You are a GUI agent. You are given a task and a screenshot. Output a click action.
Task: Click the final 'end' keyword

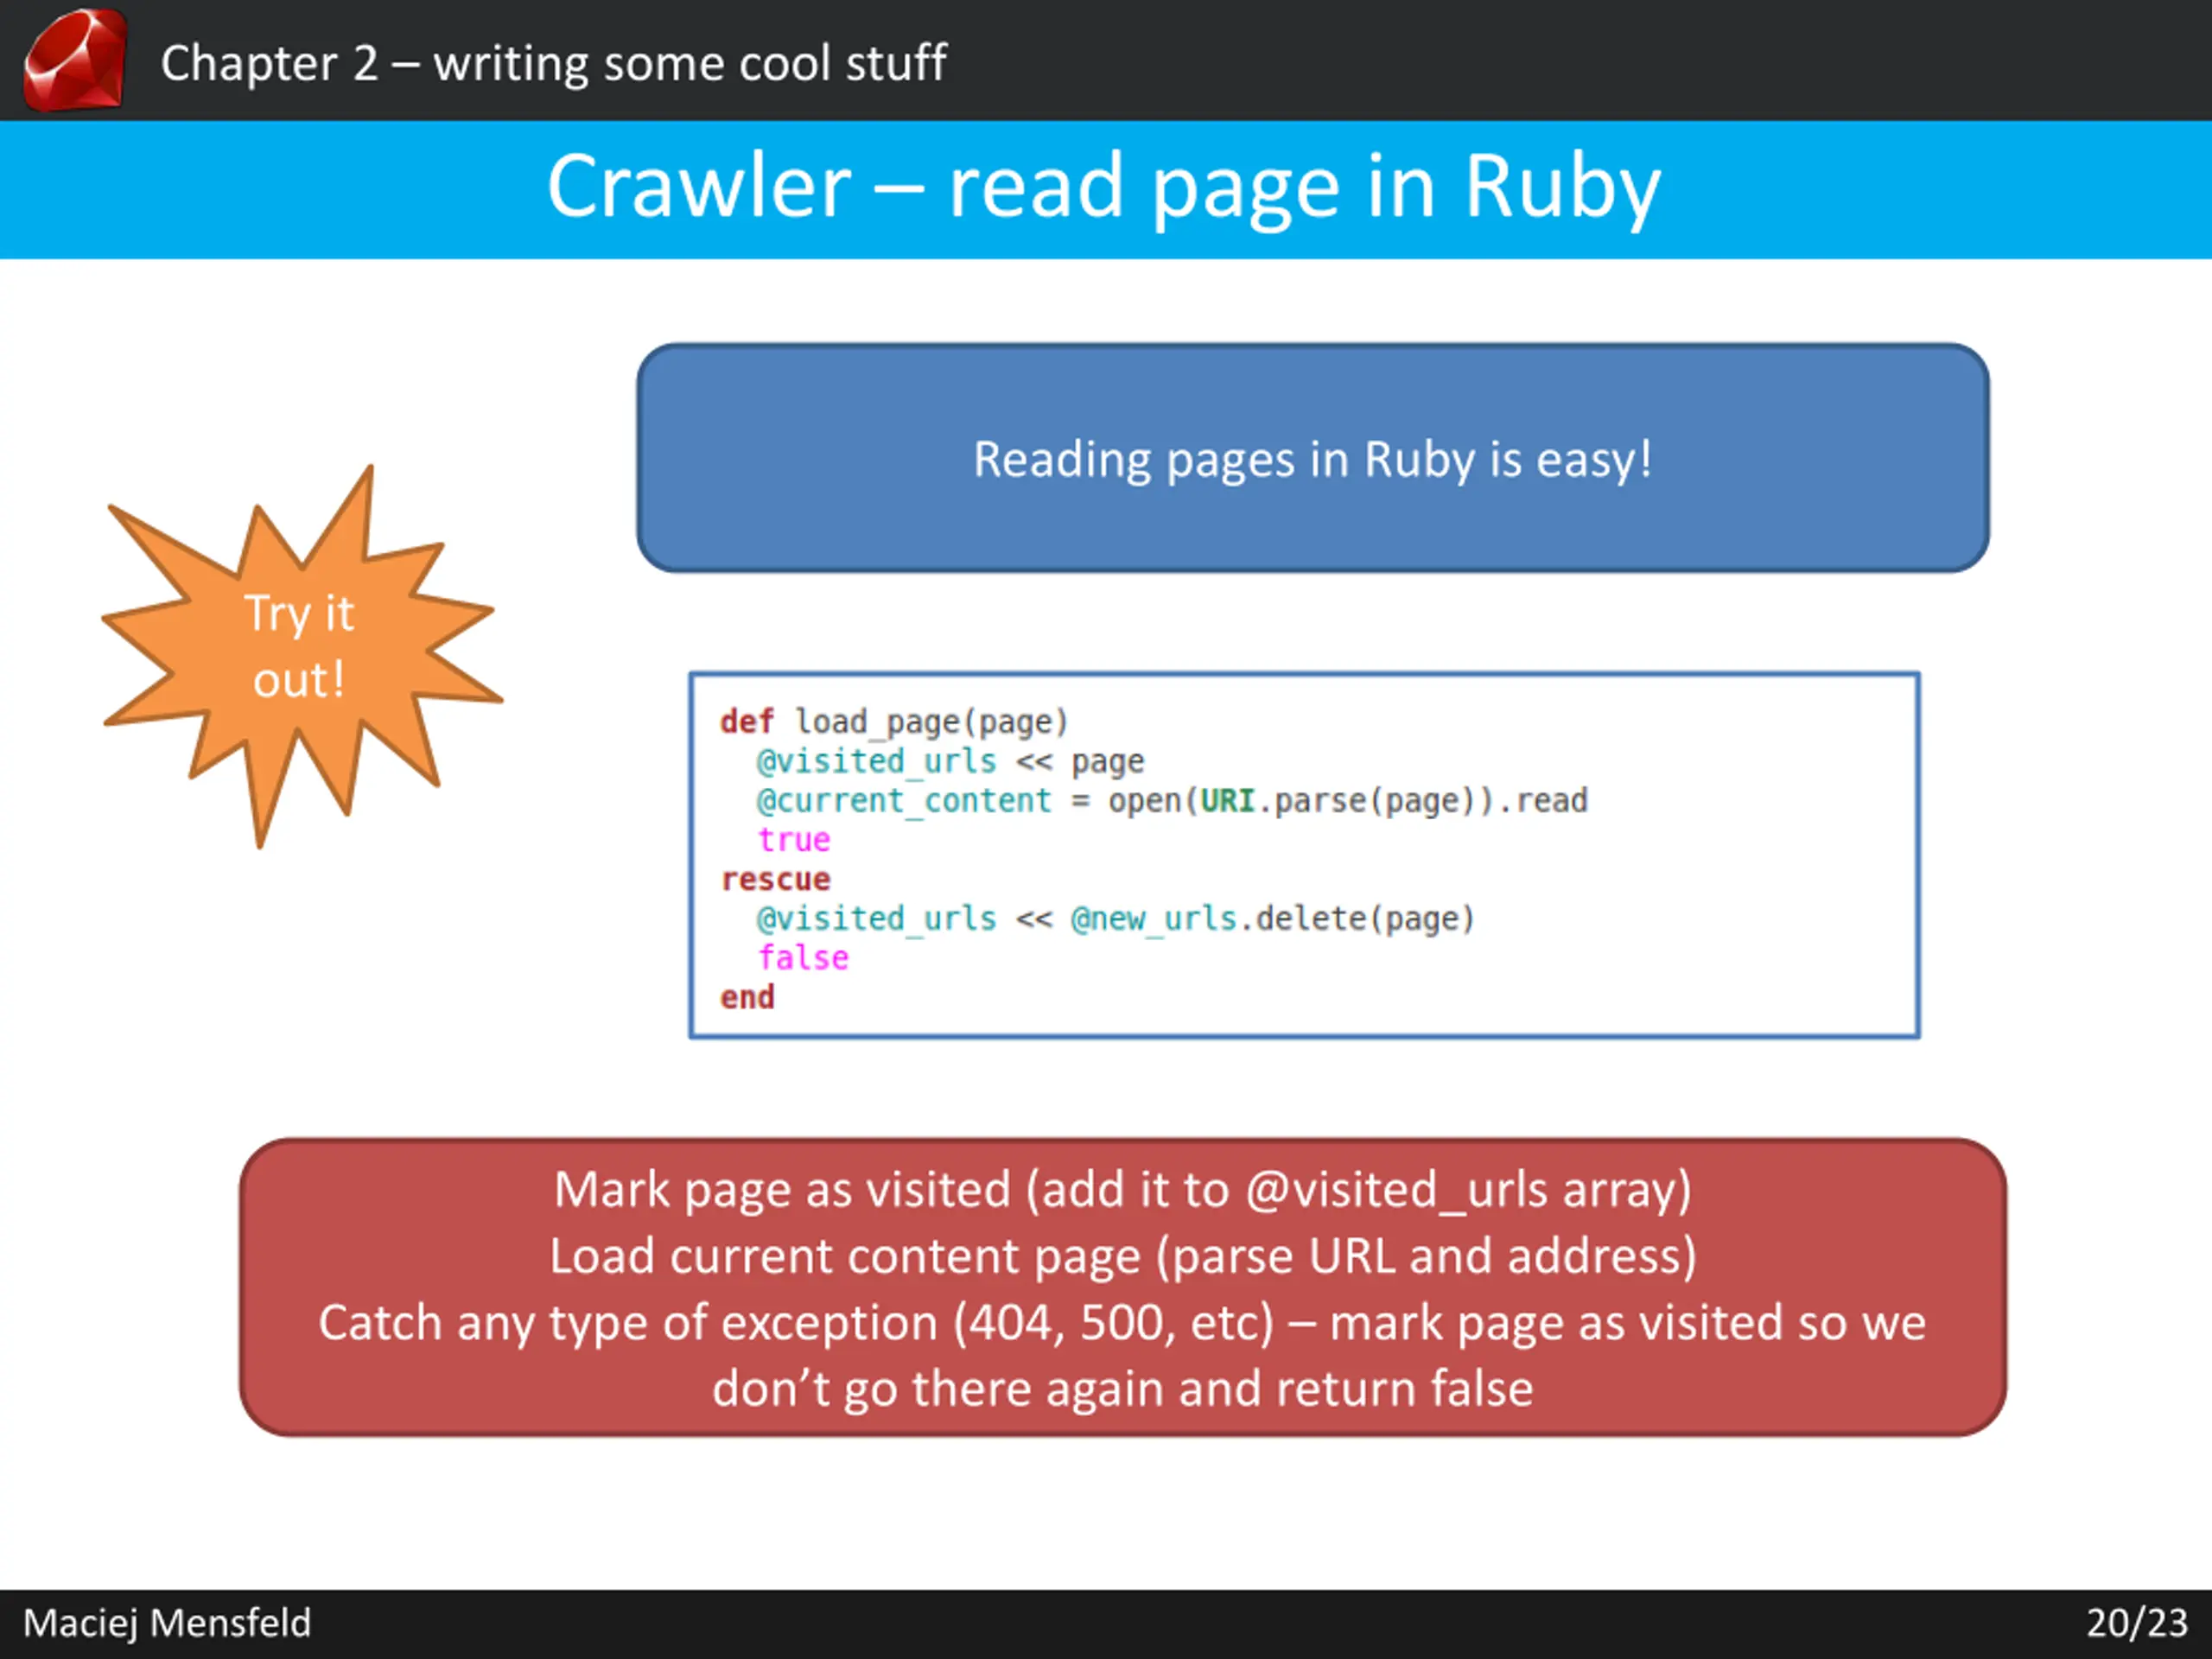point(747,997)
